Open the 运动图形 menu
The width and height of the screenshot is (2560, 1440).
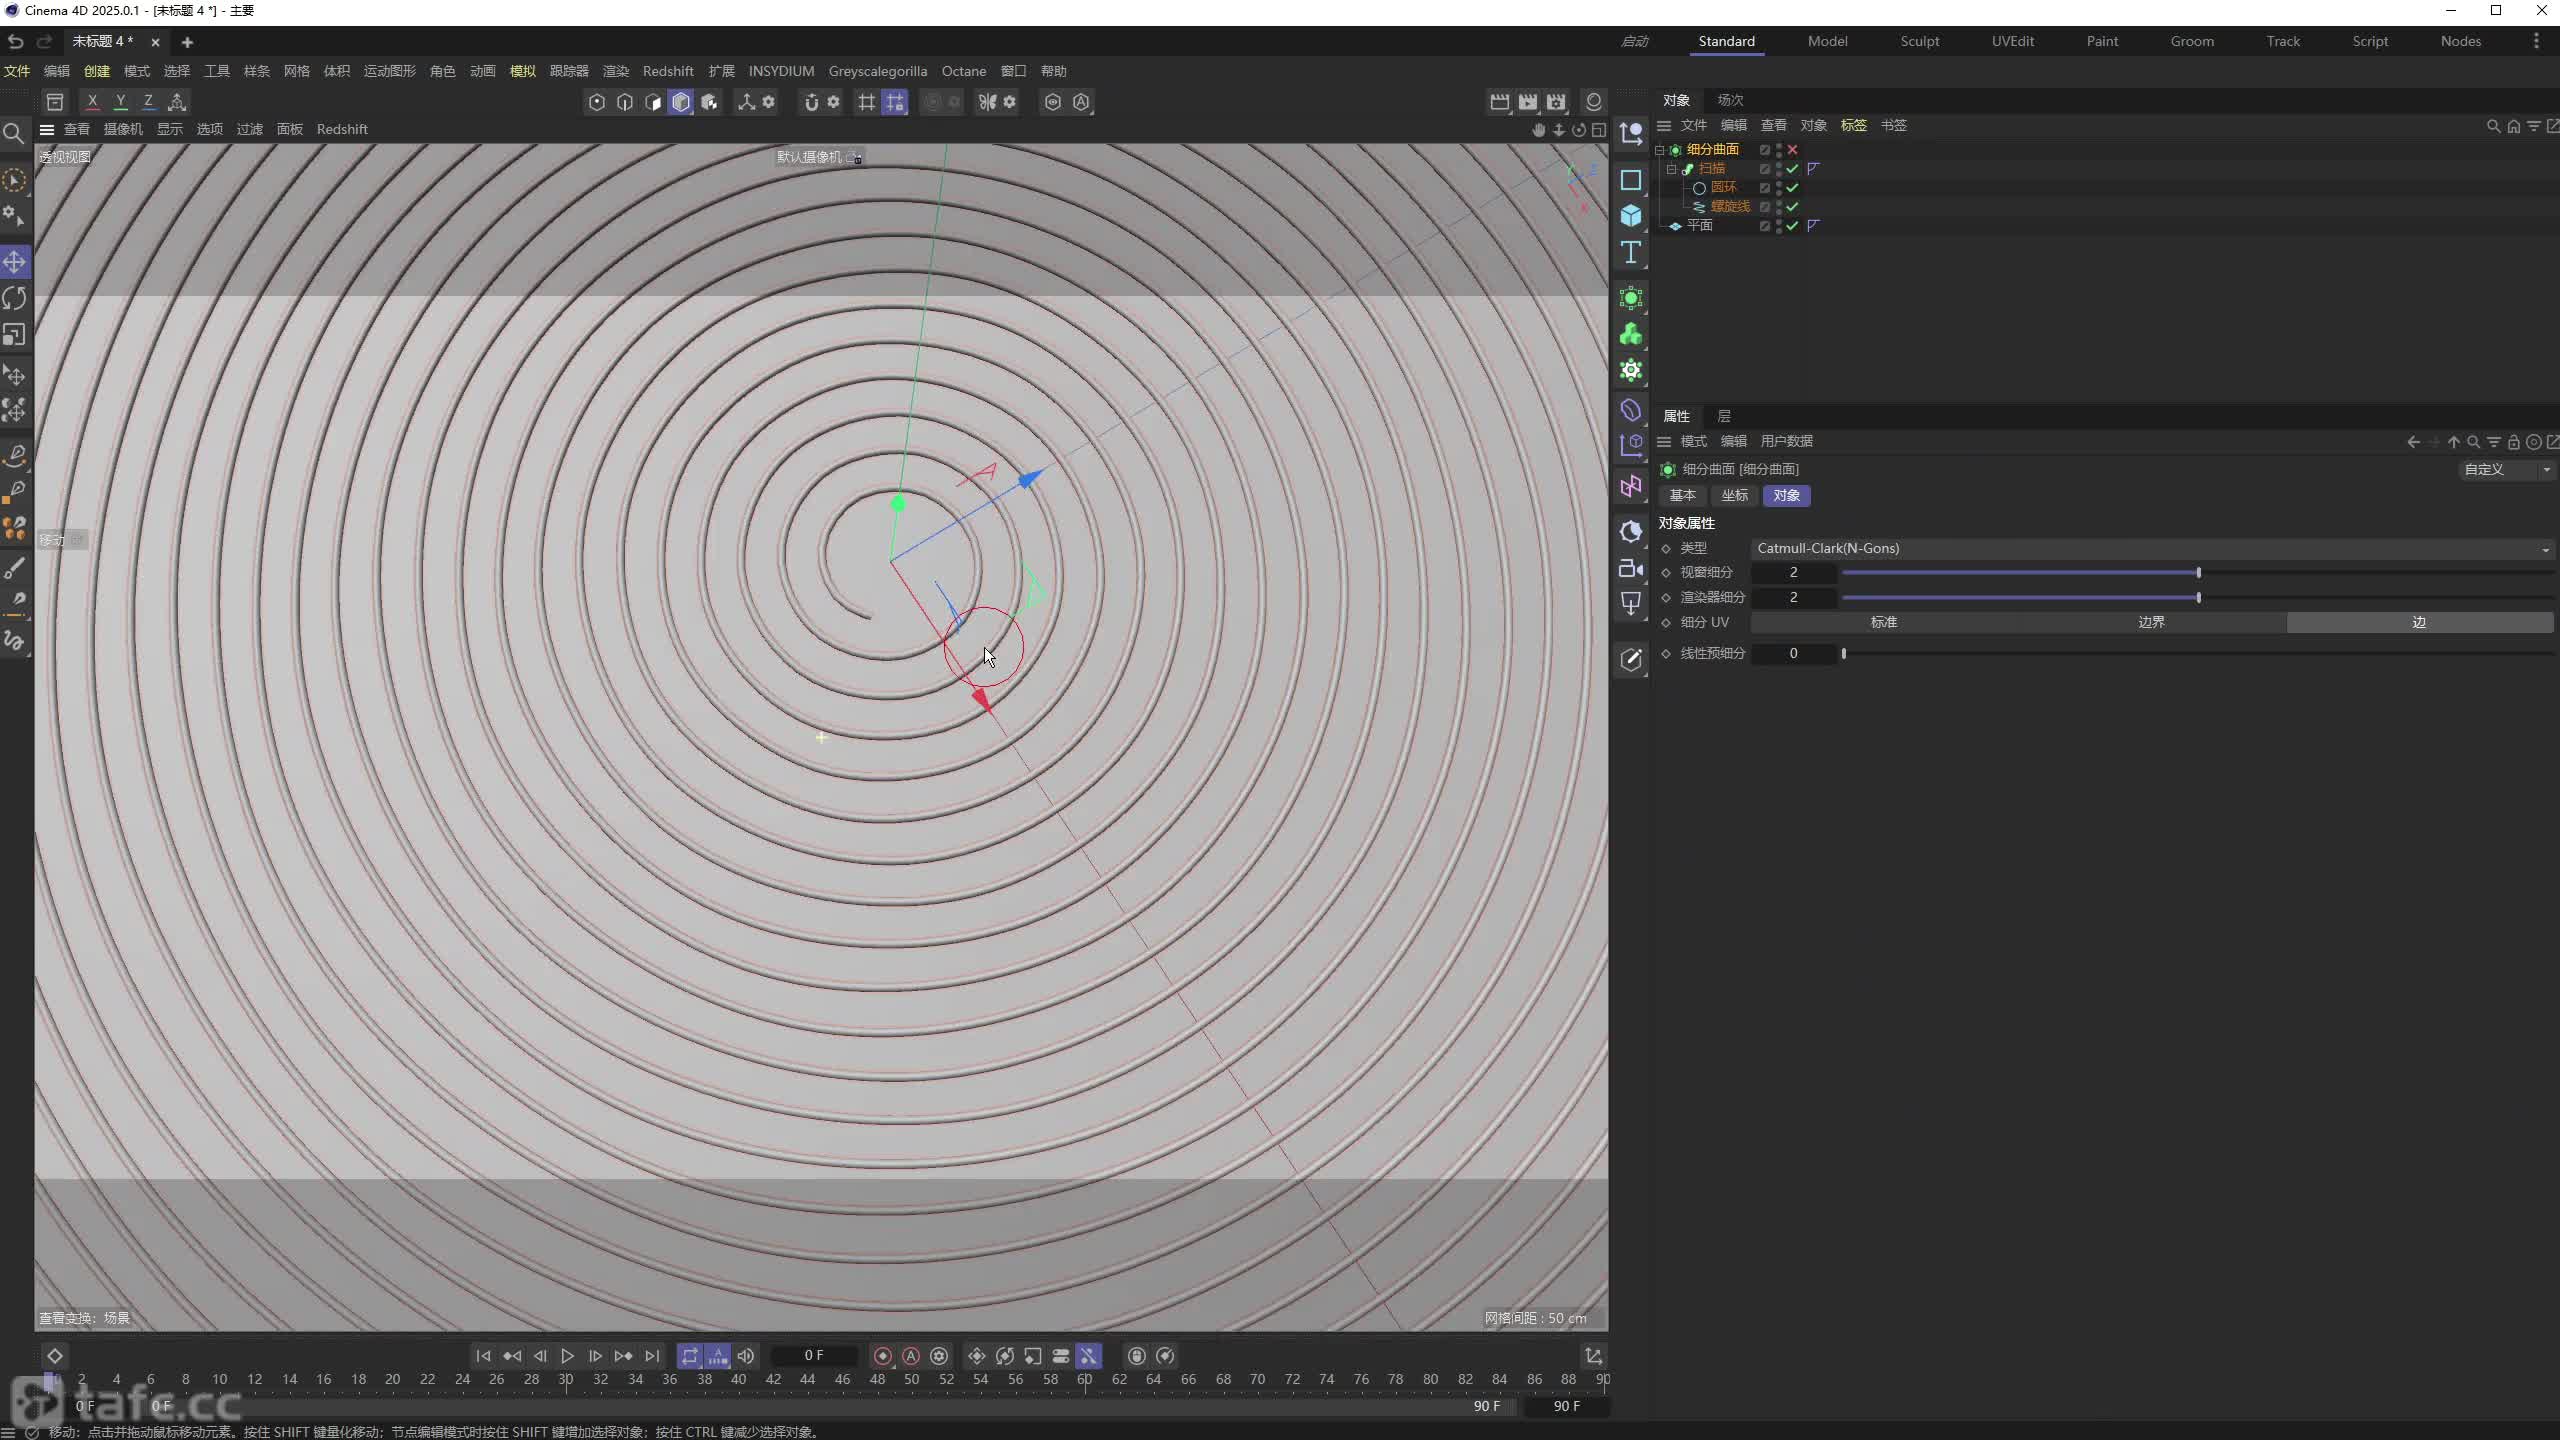(390, 71)
